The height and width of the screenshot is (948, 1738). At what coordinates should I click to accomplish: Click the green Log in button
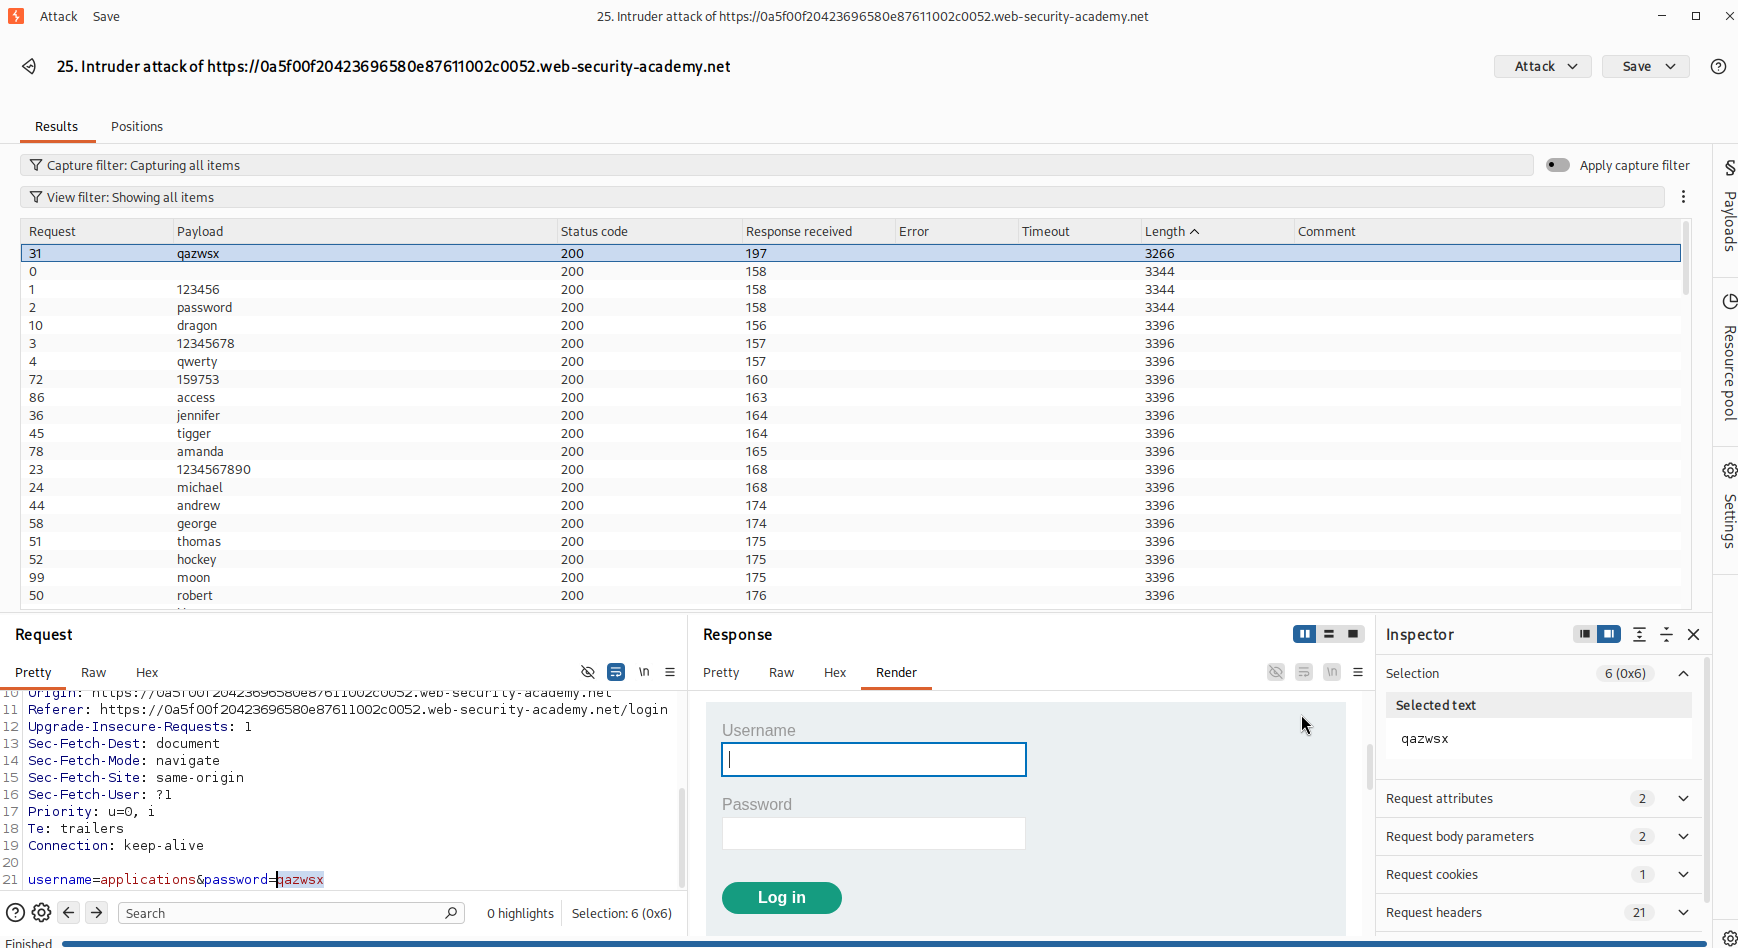tap(782, 897)
